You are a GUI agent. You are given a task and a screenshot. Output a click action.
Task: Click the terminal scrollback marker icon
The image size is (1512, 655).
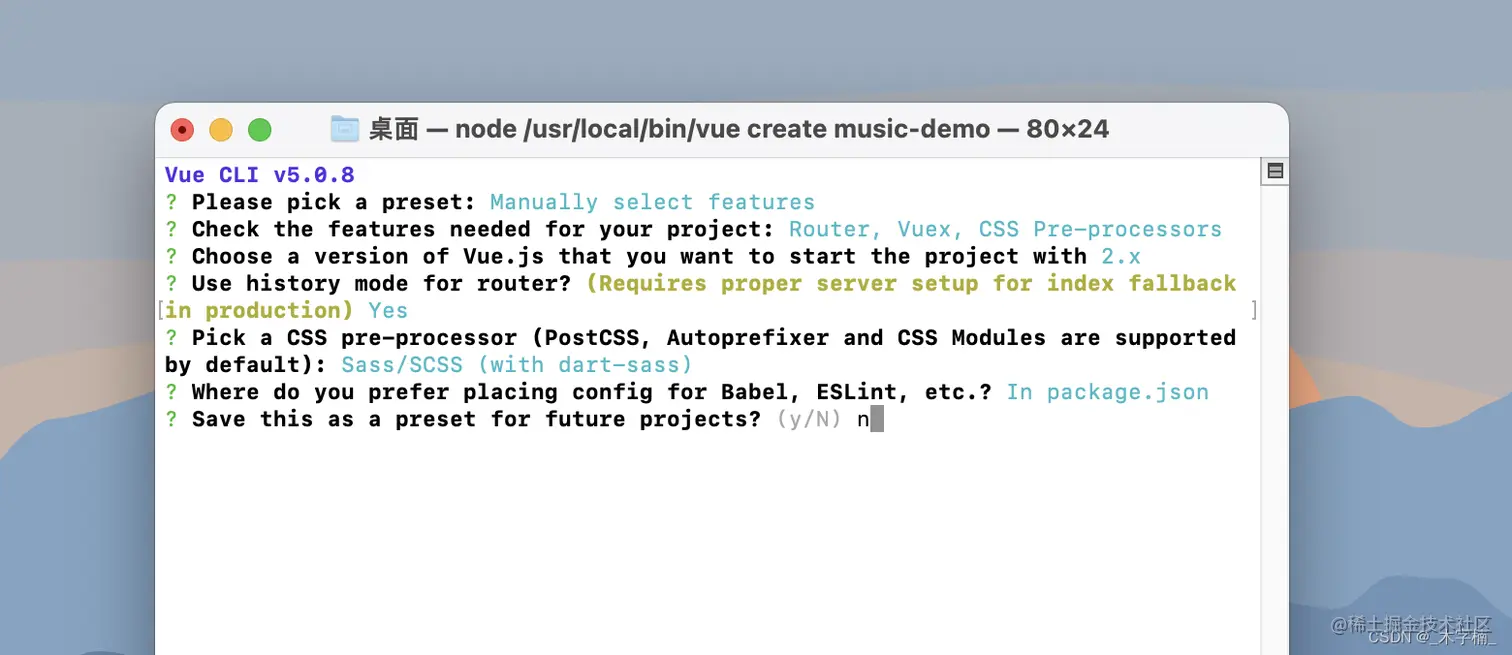pos(1275,171)
